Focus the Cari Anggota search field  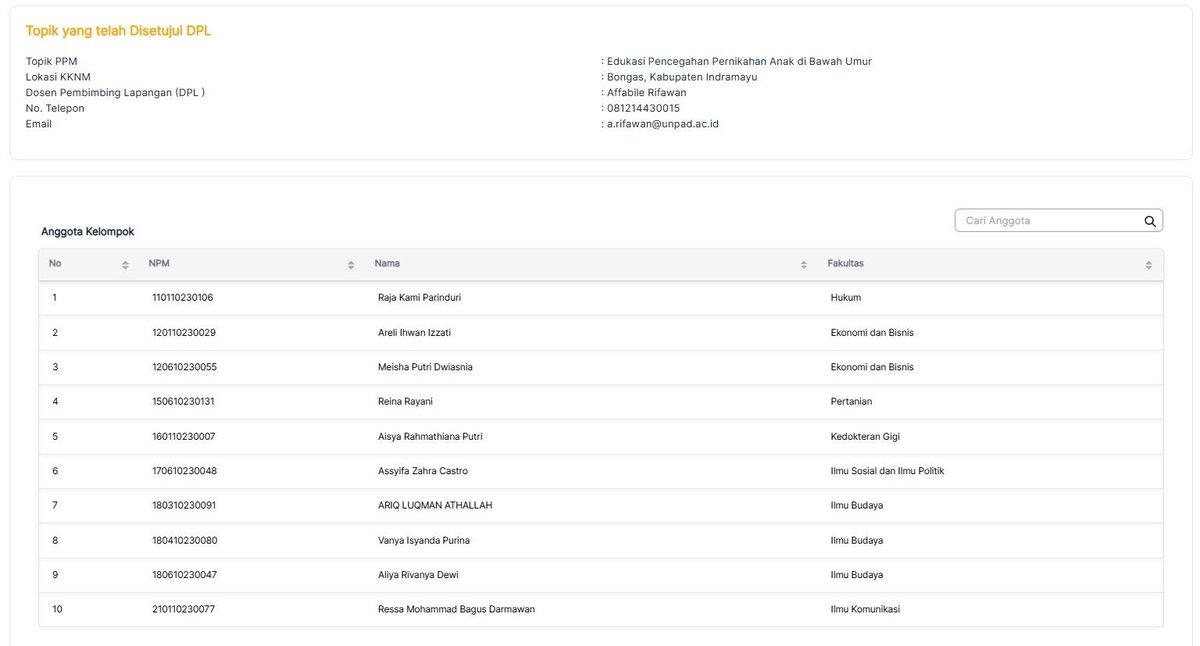click(x=1059, y=220)
